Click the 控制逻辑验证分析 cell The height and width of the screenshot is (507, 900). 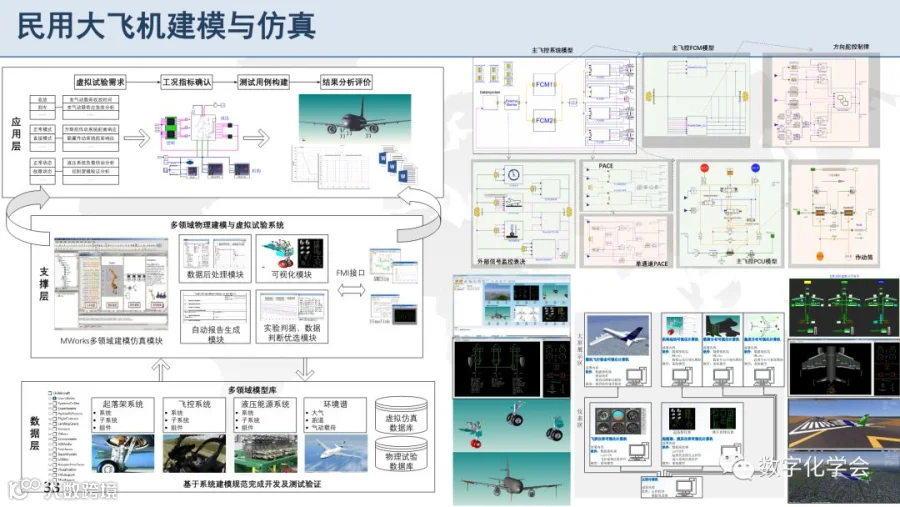[91, 172]
